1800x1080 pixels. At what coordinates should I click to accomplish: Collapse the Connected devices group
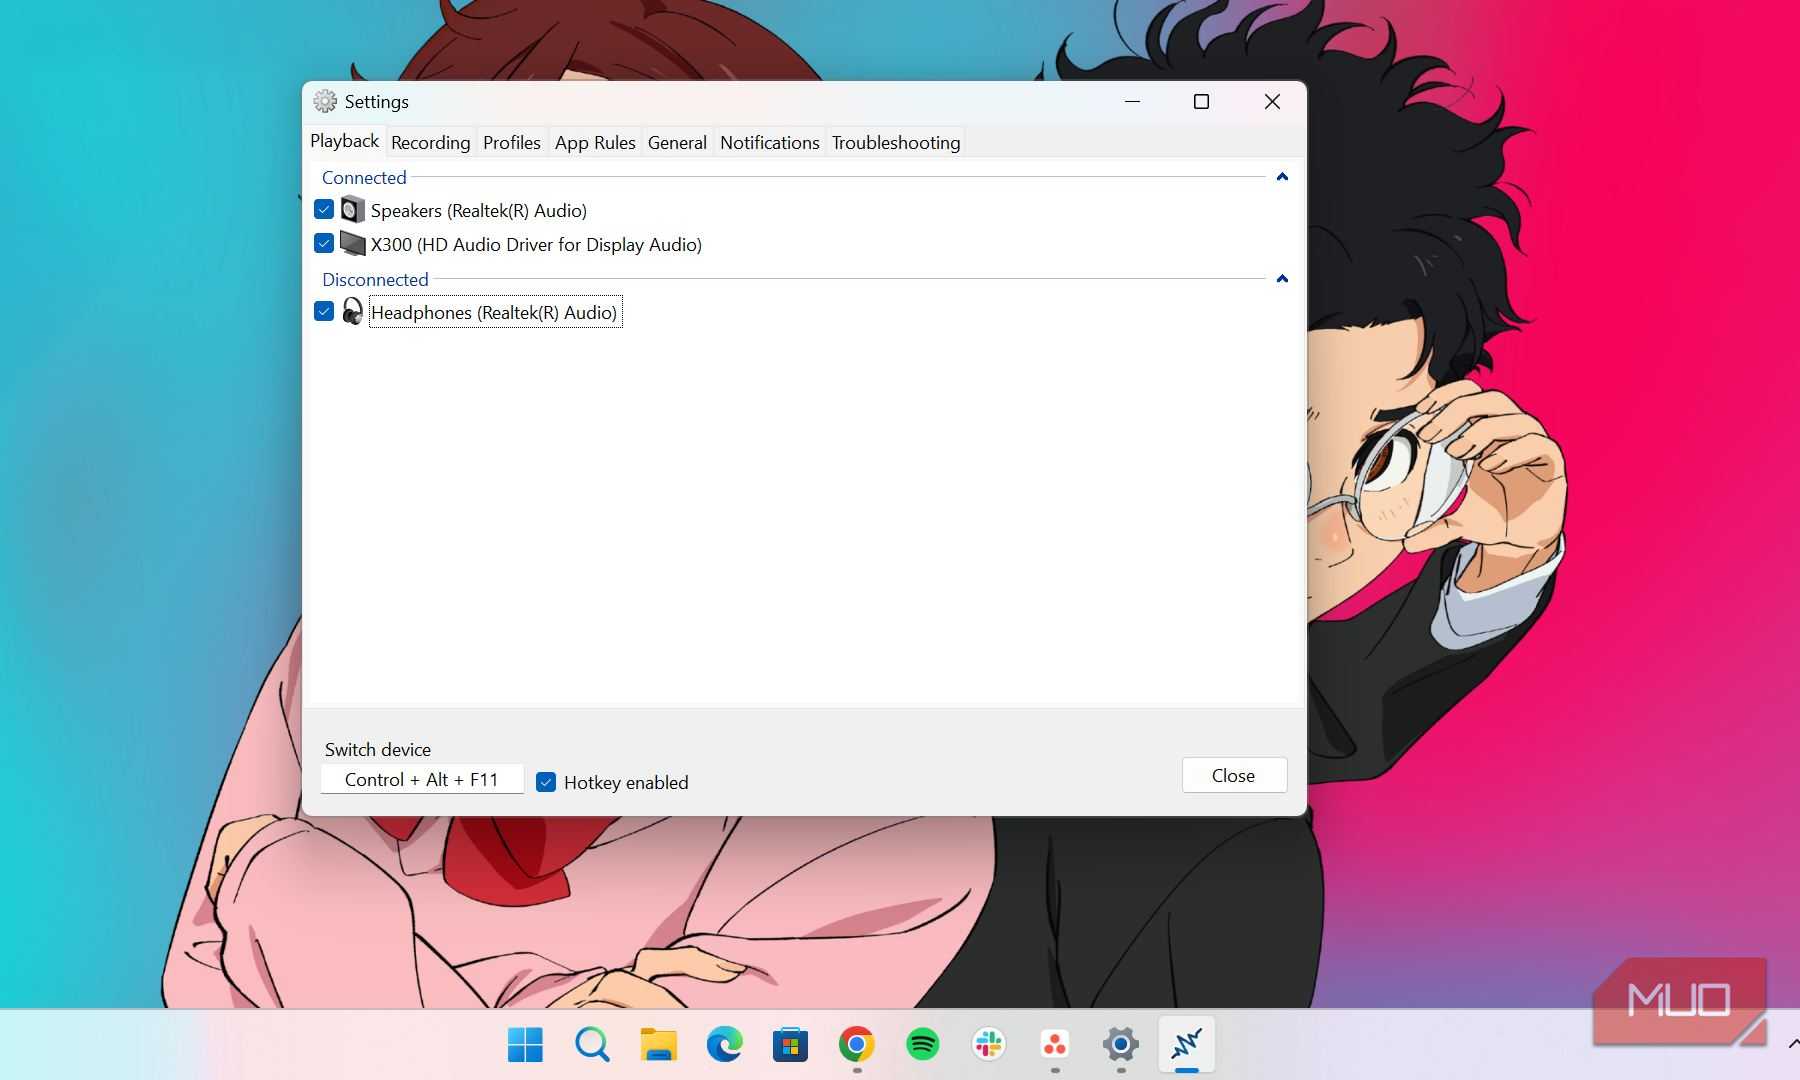pos(1282,177)
